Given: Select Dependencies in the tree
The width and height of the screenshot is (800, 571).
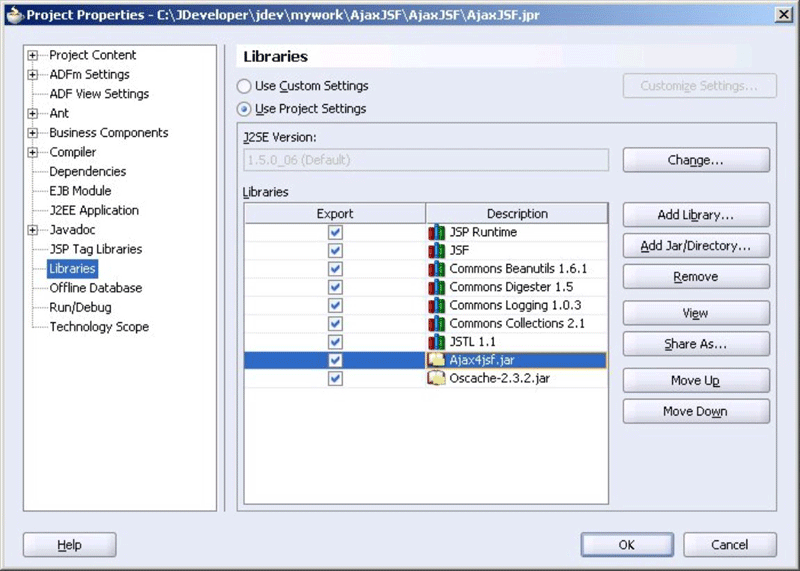Looking at the screenshot, I should coord(87,171).
